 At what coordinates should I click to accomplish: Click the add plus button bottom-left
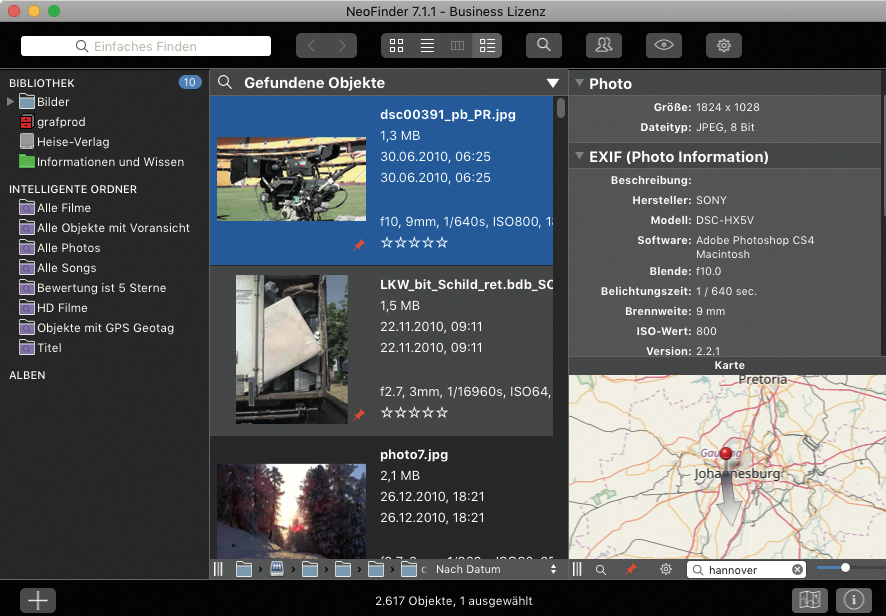coord(38,600)
